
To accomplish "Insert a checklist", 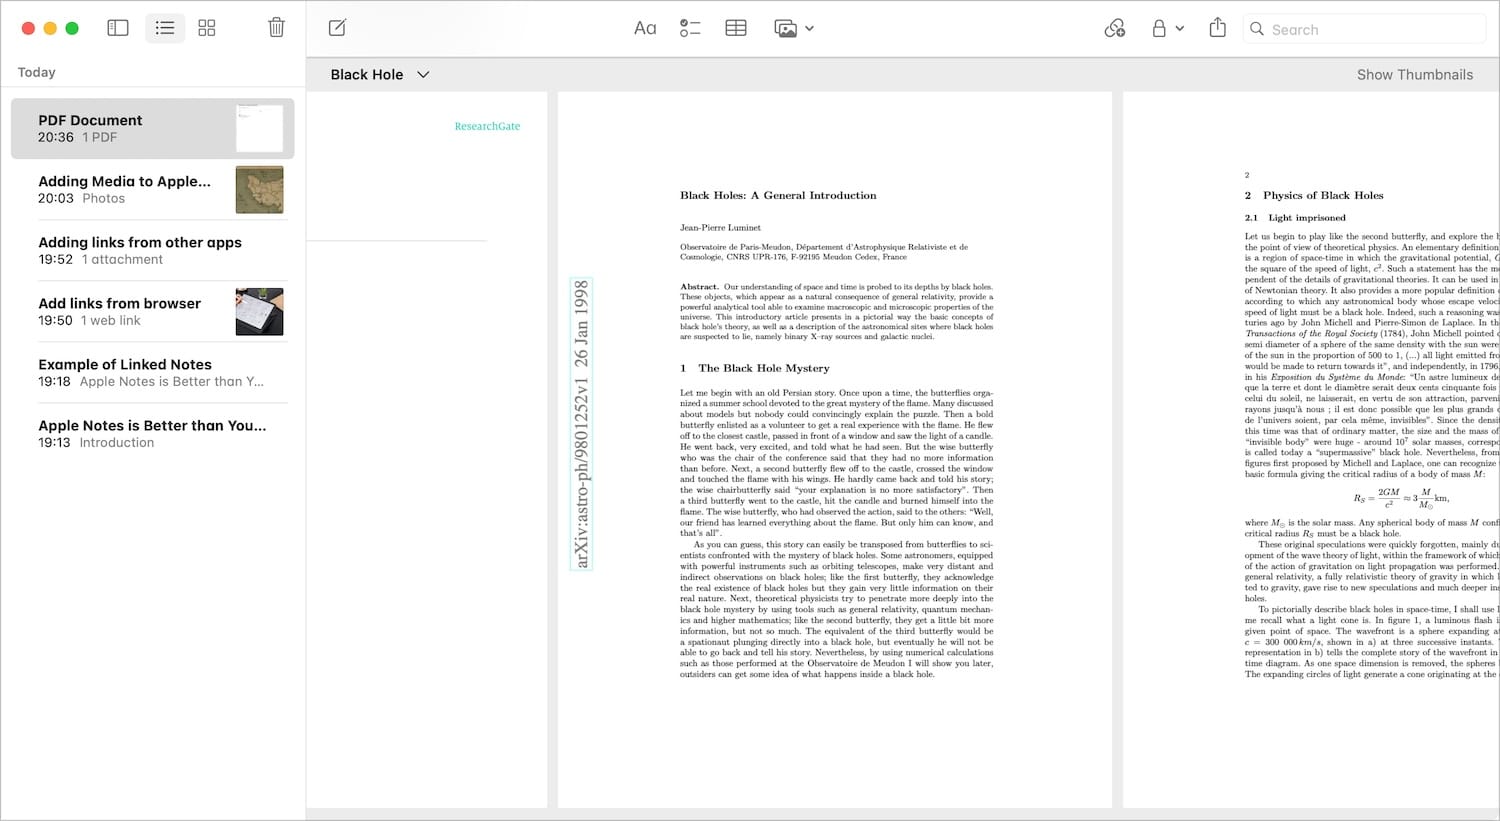I will [x=690, y=28].
